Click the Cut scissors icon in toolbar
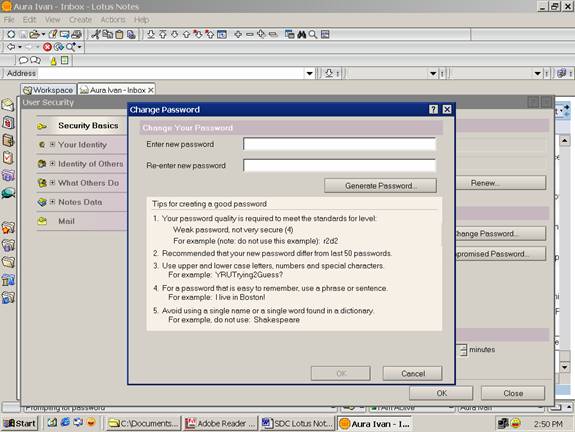 pyautogui.click(x=96, y=34)
